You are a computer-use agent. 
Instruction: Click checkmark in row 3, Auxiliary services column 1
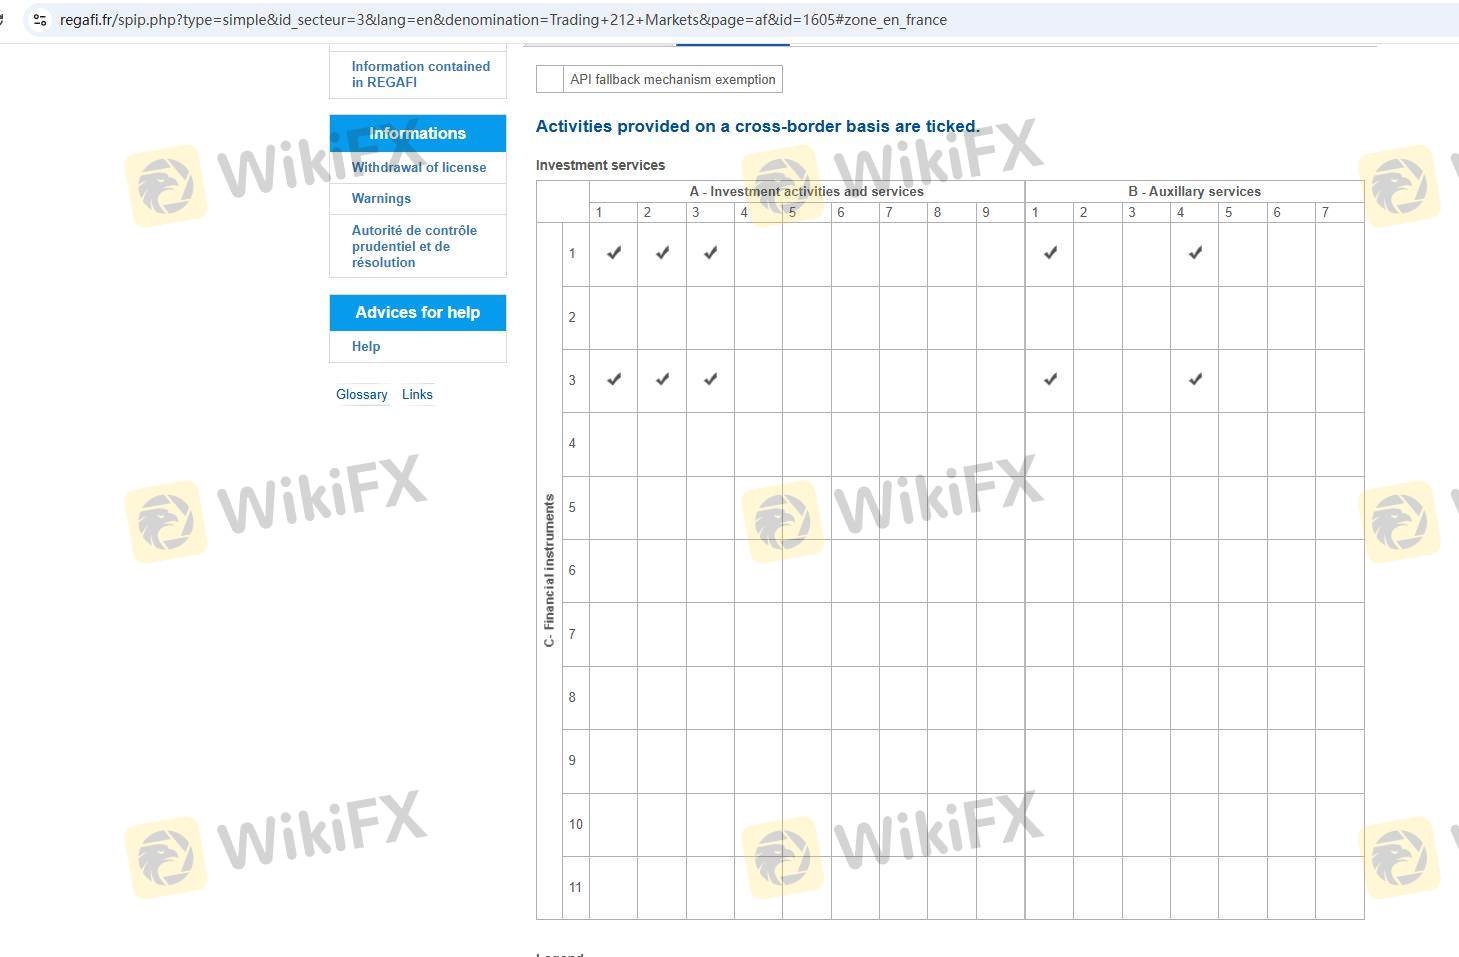click(1050, 380)
